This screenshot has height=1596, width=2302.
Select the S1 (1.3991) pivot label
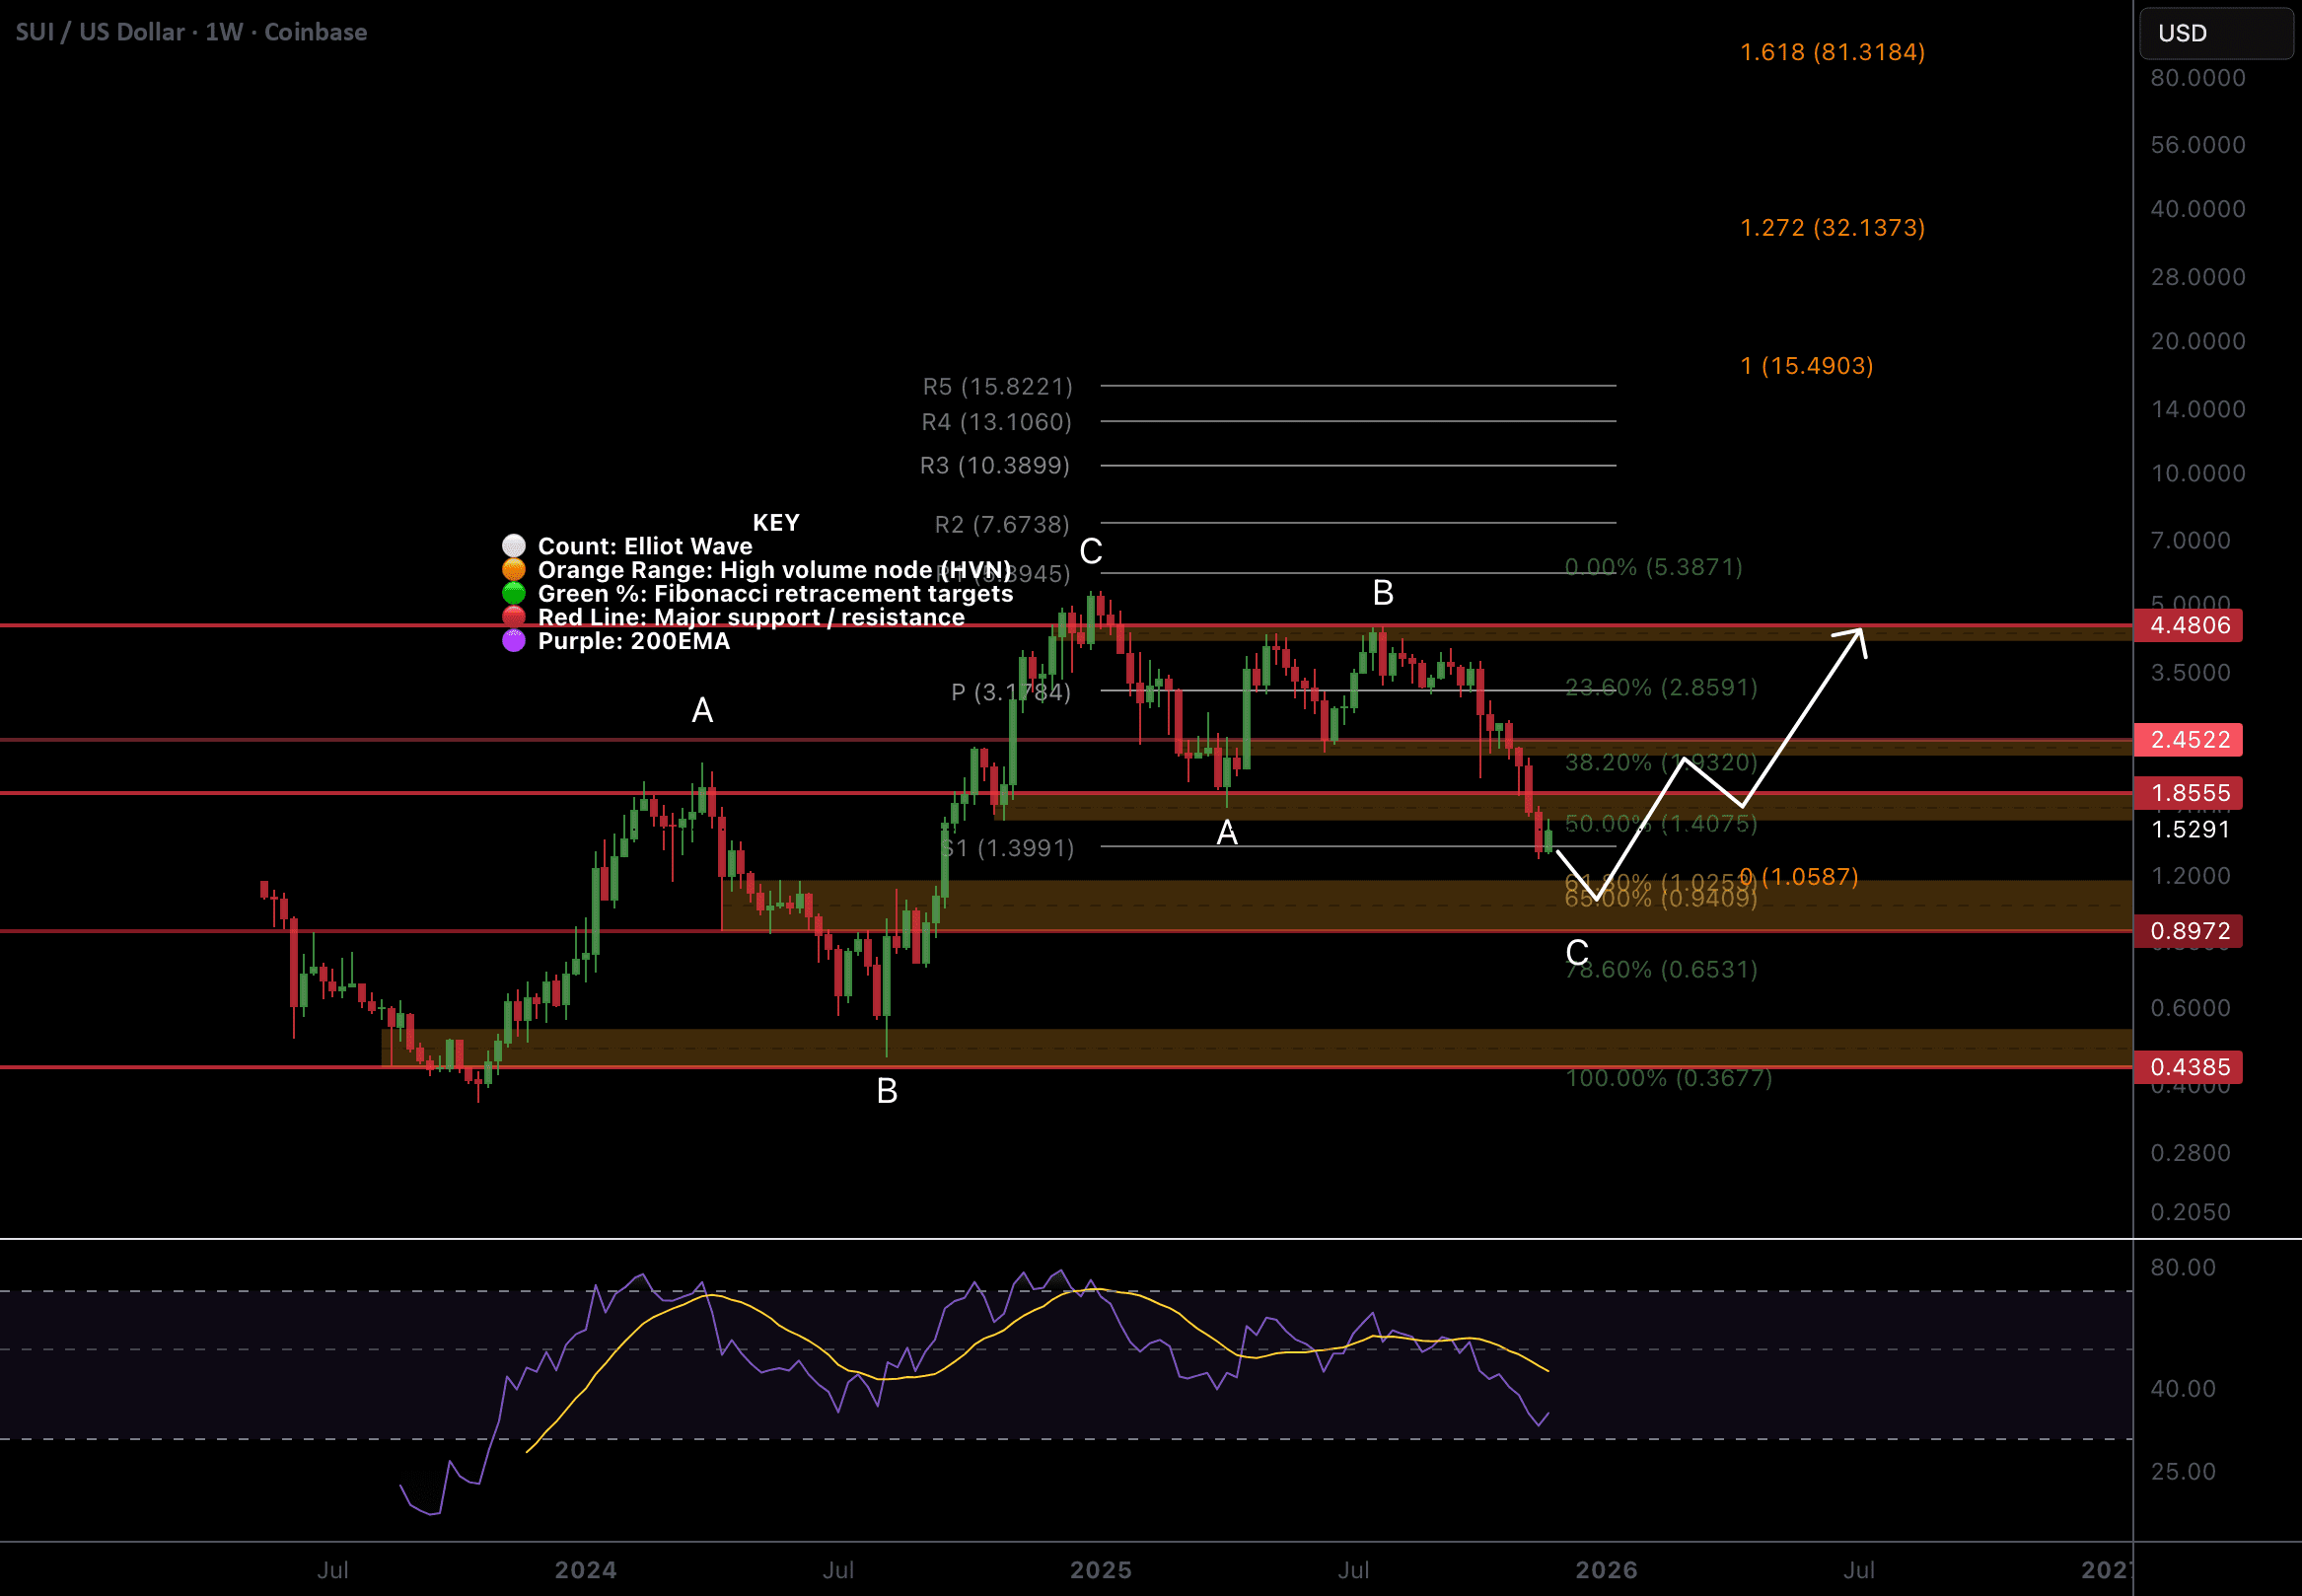(1010, 848)
